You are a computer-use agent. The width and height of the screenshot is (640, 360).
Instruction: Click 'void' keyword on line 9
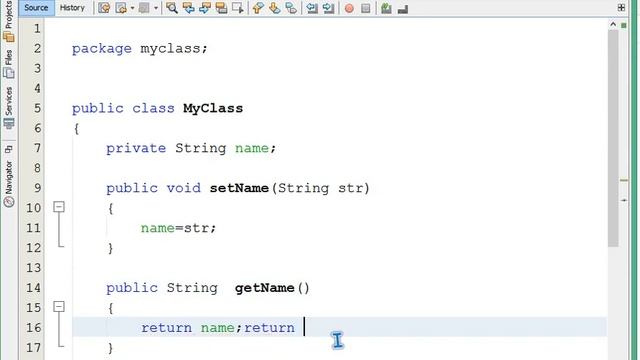pyautogui.click(x=184, y=188)
